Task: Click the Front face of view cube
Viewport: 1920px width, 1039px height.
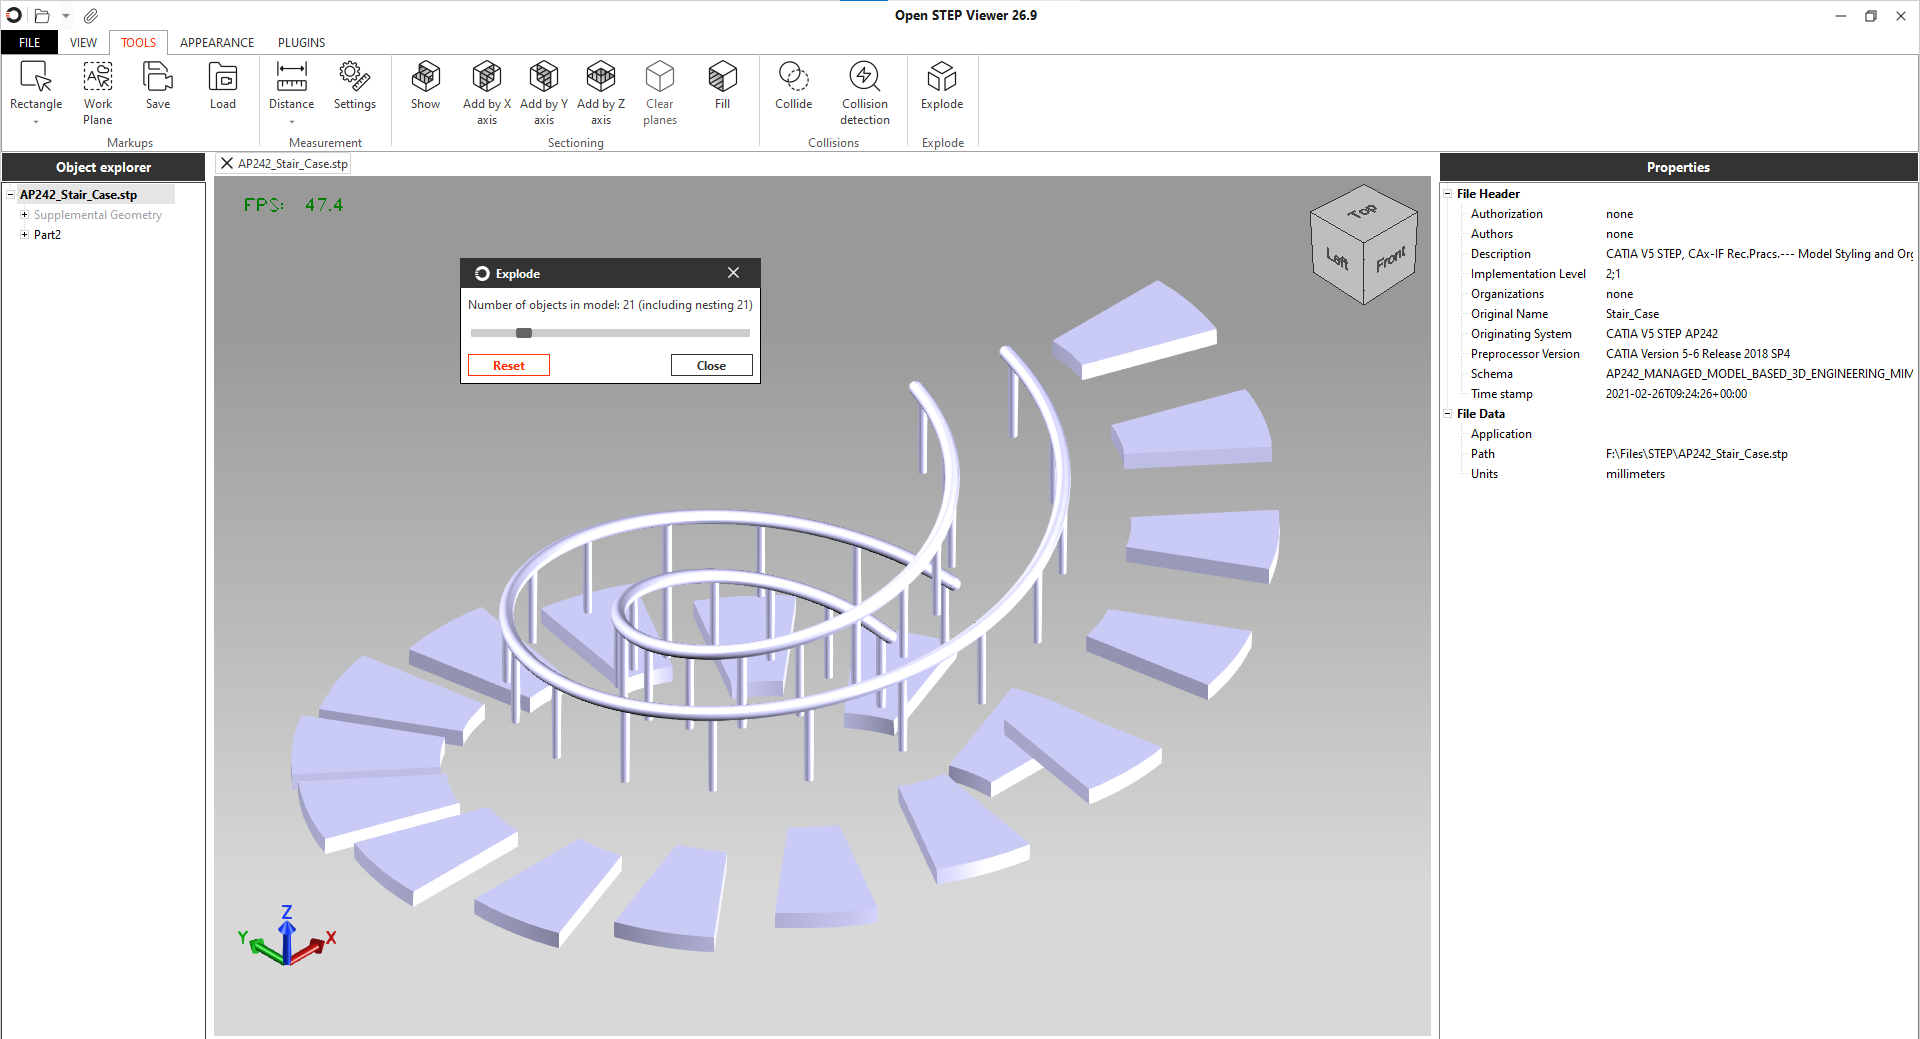Action: tap(1390, 260)
